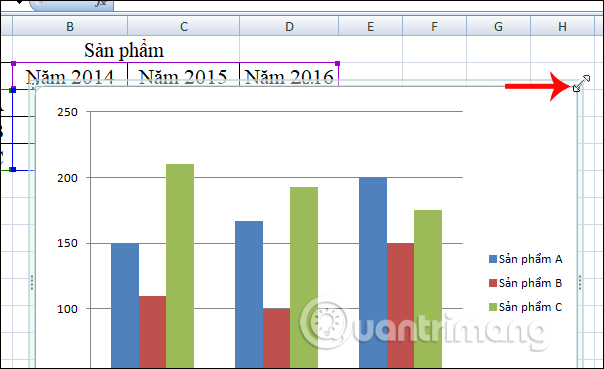The image size is (604, 369).
Task: Click the fx insert function button
Action: [x=101, y=3]
